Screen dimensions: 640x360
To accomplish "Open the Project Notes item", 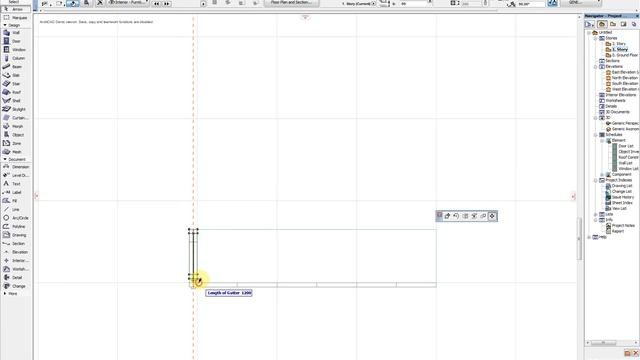I will pyautogui.click(x=620, y=226).
